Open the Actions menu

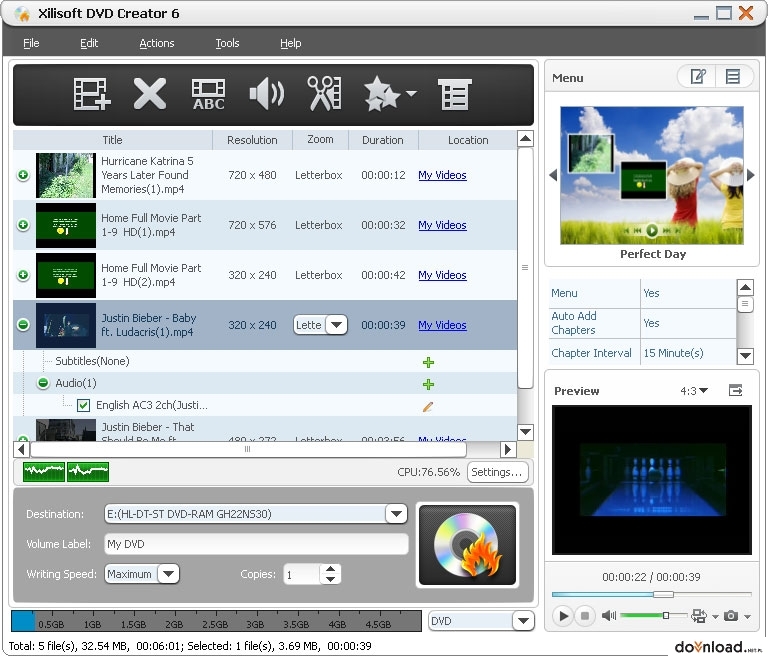coord(157,43)
